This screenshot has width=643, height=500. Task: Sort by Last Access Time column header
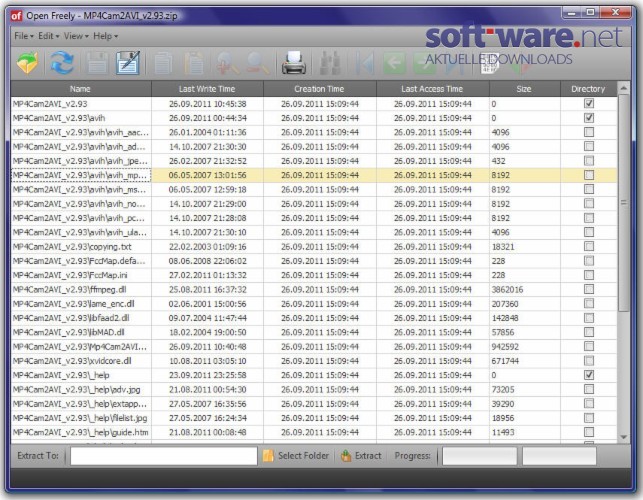click(x=432, y=89)
